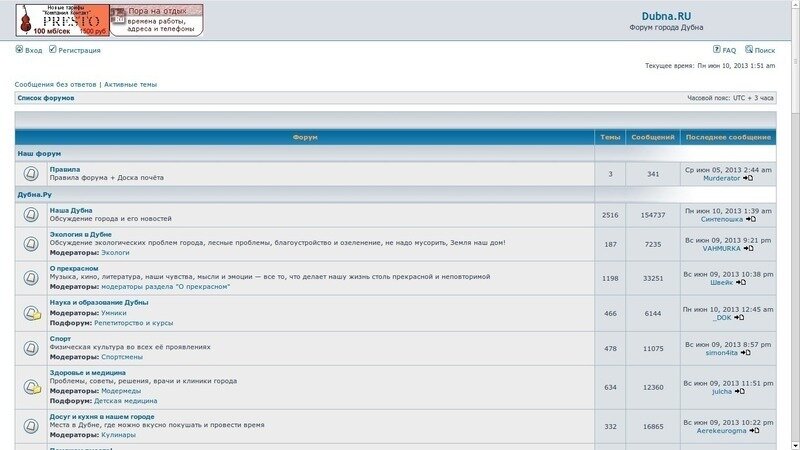
Task: Click the FAQ question mark icon
Action: pyautogui.click(x=717, y=49)
